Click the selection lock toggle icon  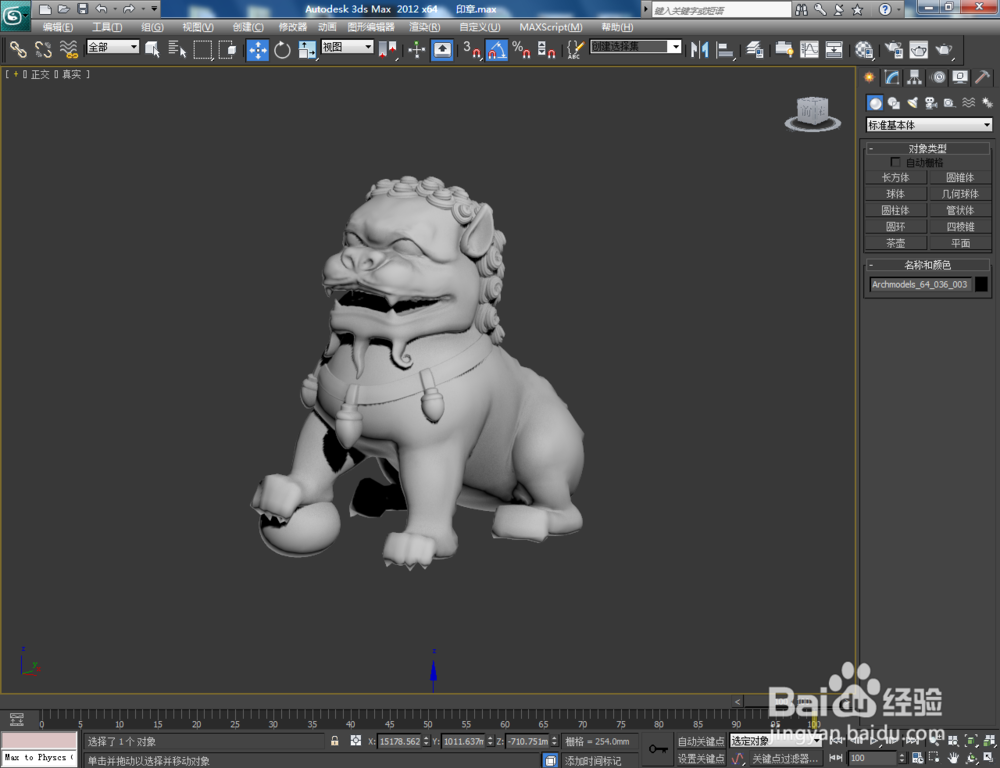click(x=335, y=741)
